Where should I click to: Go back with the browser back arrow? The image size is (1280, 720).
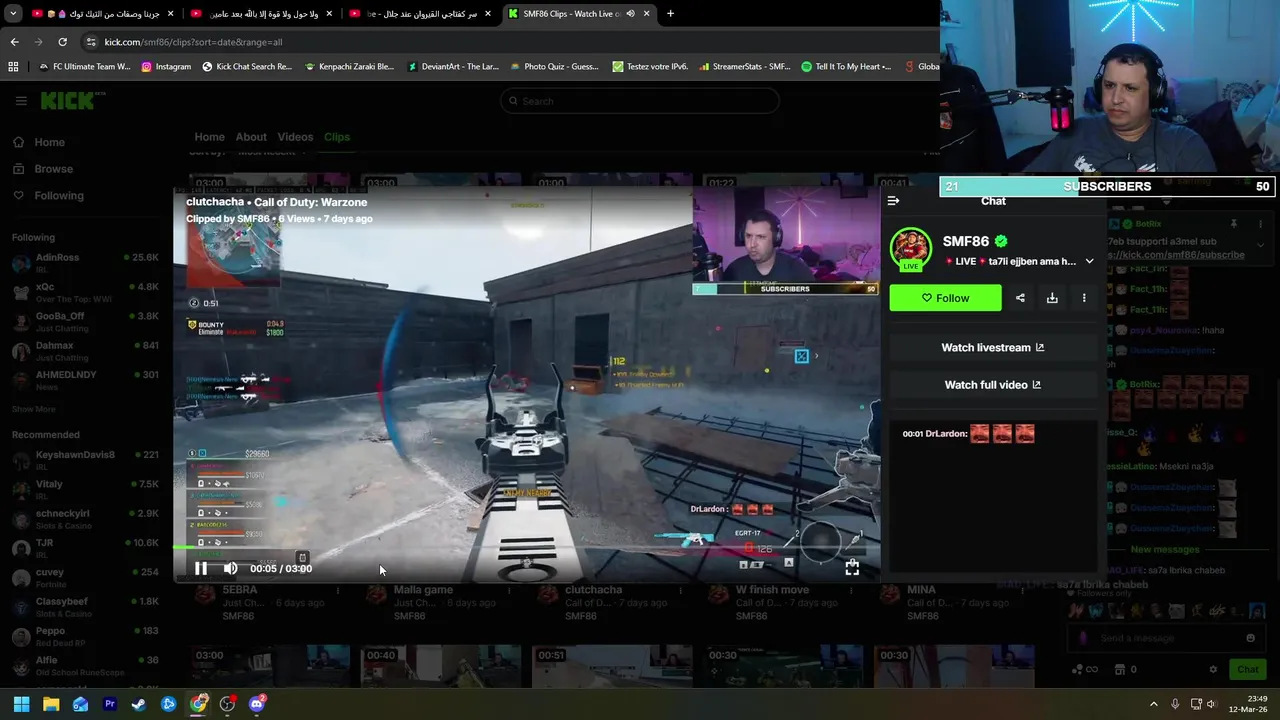point(14,42)
